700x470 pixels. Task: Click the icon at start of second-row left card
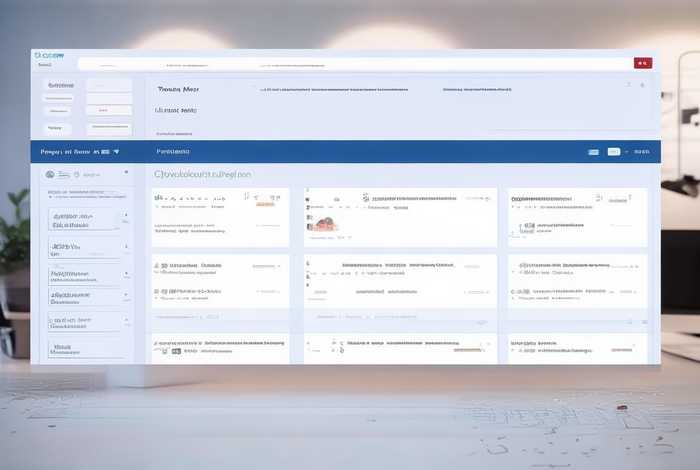tap(158, 267)
